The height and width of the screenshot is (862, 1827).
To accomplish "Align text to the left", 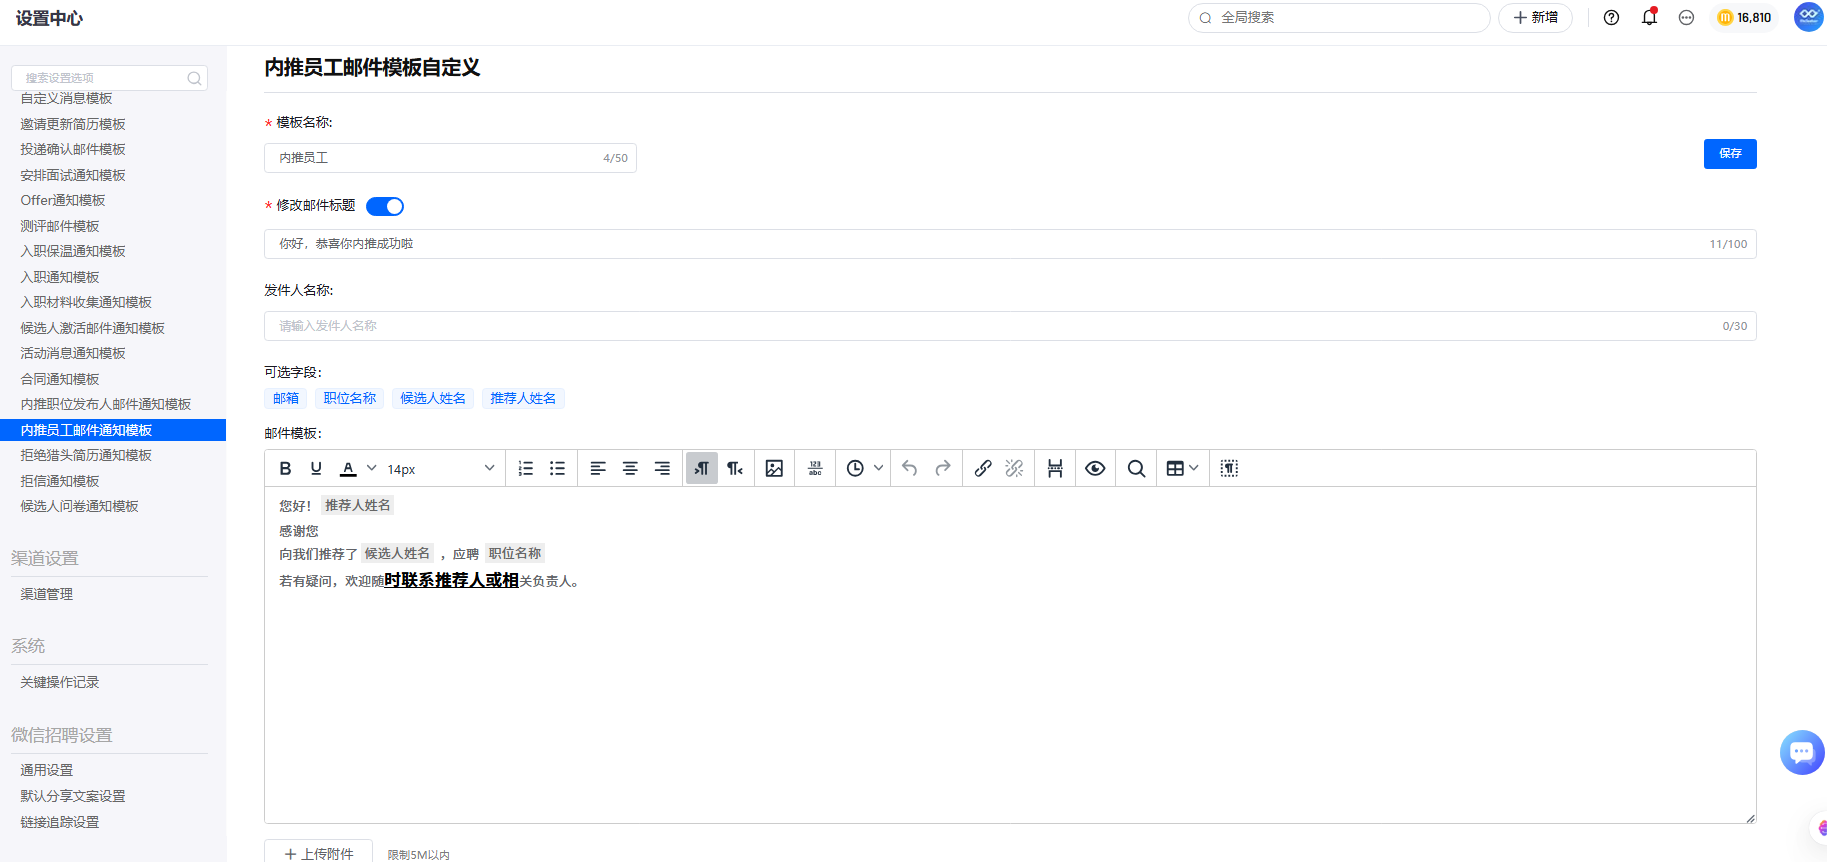I will pyautogui.click(x=598, y=468).
